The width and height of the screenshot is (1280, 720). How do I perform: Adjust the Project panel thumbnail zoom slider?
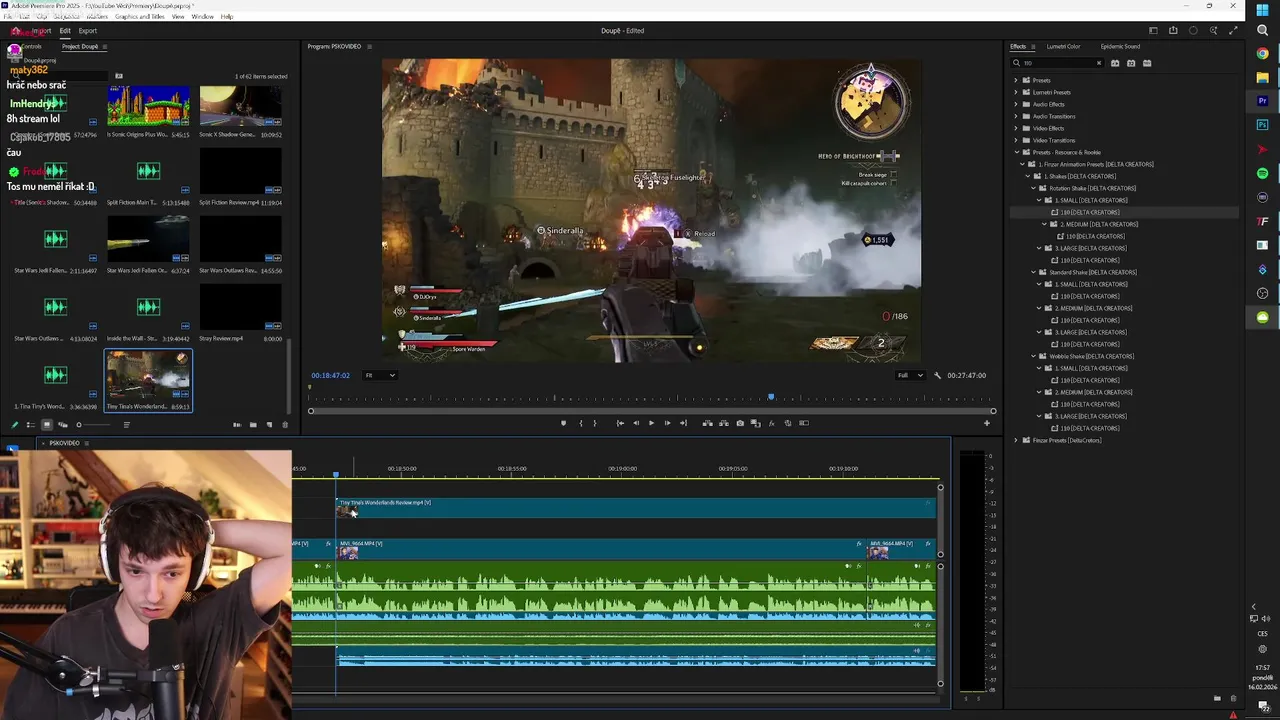click(79, 425)
